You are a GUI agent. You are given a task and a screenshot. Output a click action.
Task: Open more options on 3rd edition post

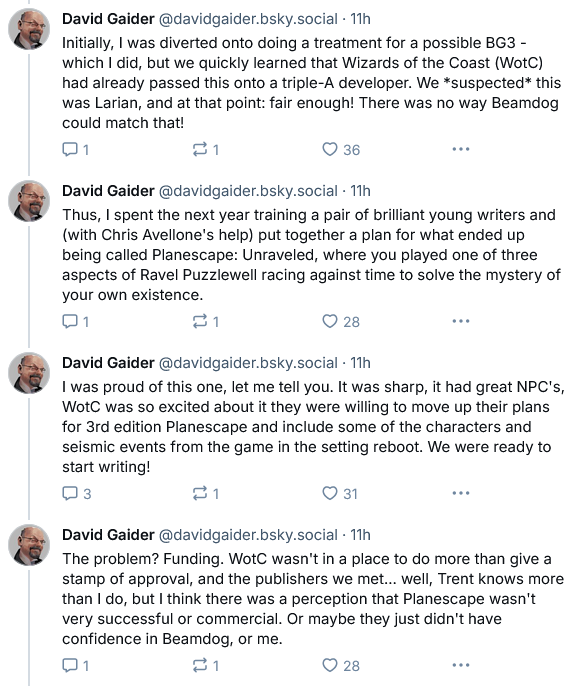[x=461, y=493]
